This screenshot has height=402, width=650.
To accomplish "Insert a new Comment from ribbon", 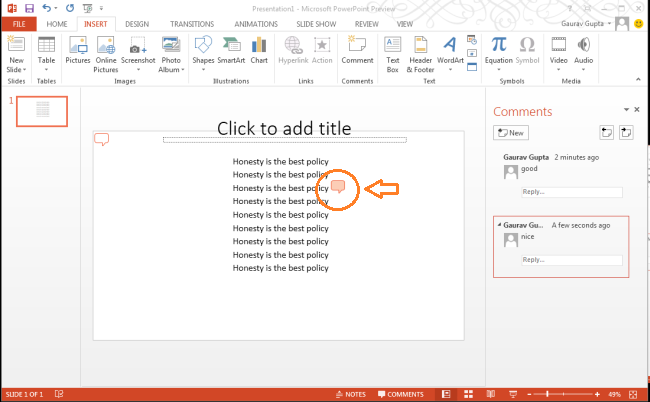I will pyautogui.click(x=357, y=50).
